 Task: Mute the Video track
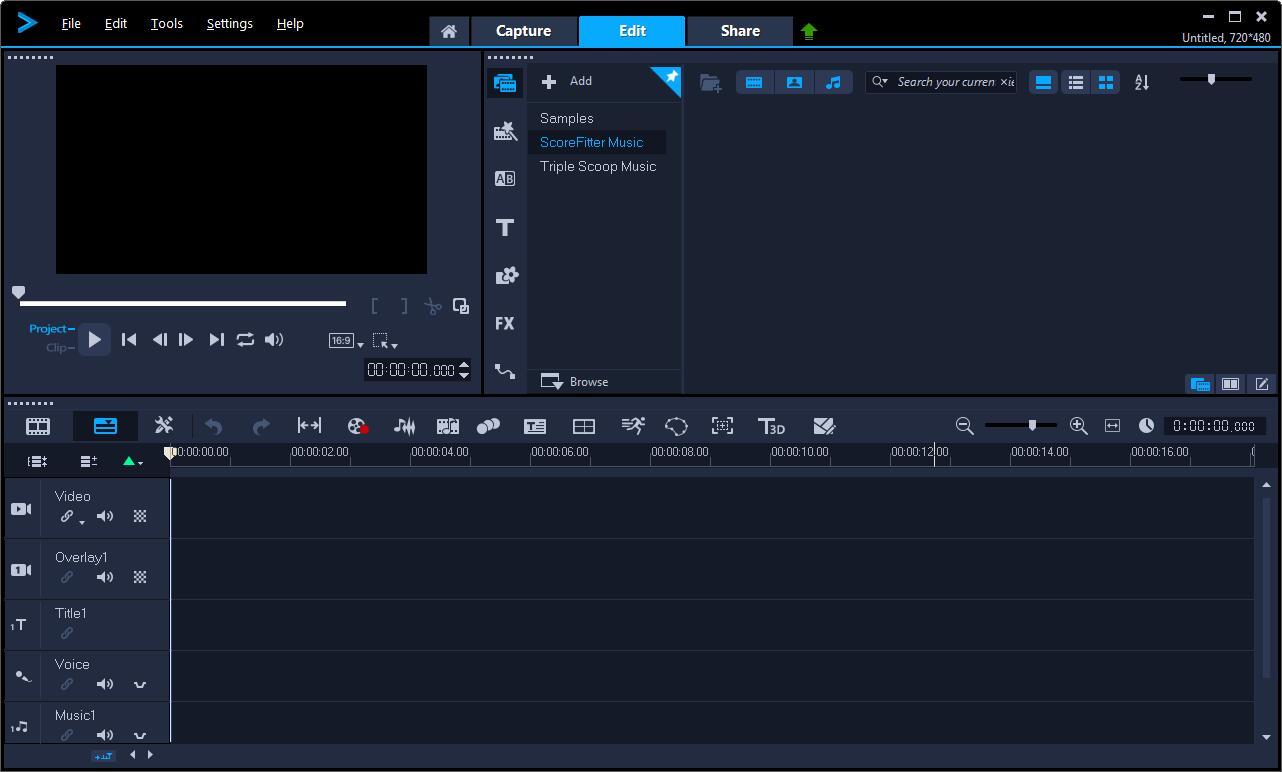(105, 517)
